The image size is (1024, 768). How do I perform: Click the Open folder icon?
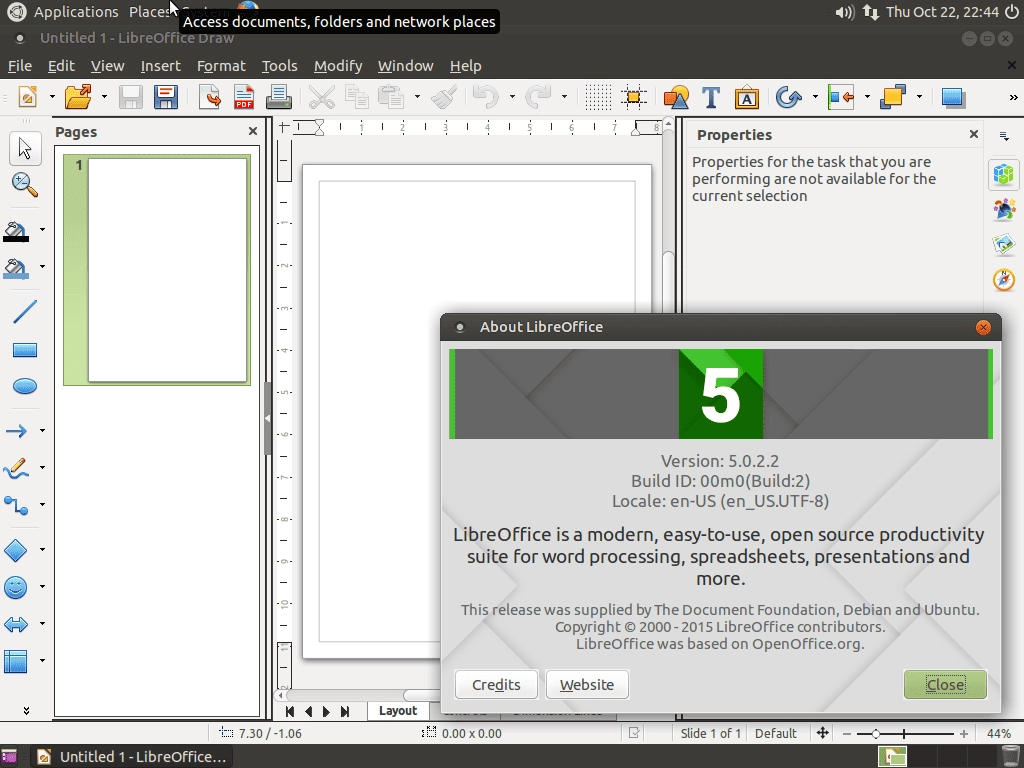(78, 97)
